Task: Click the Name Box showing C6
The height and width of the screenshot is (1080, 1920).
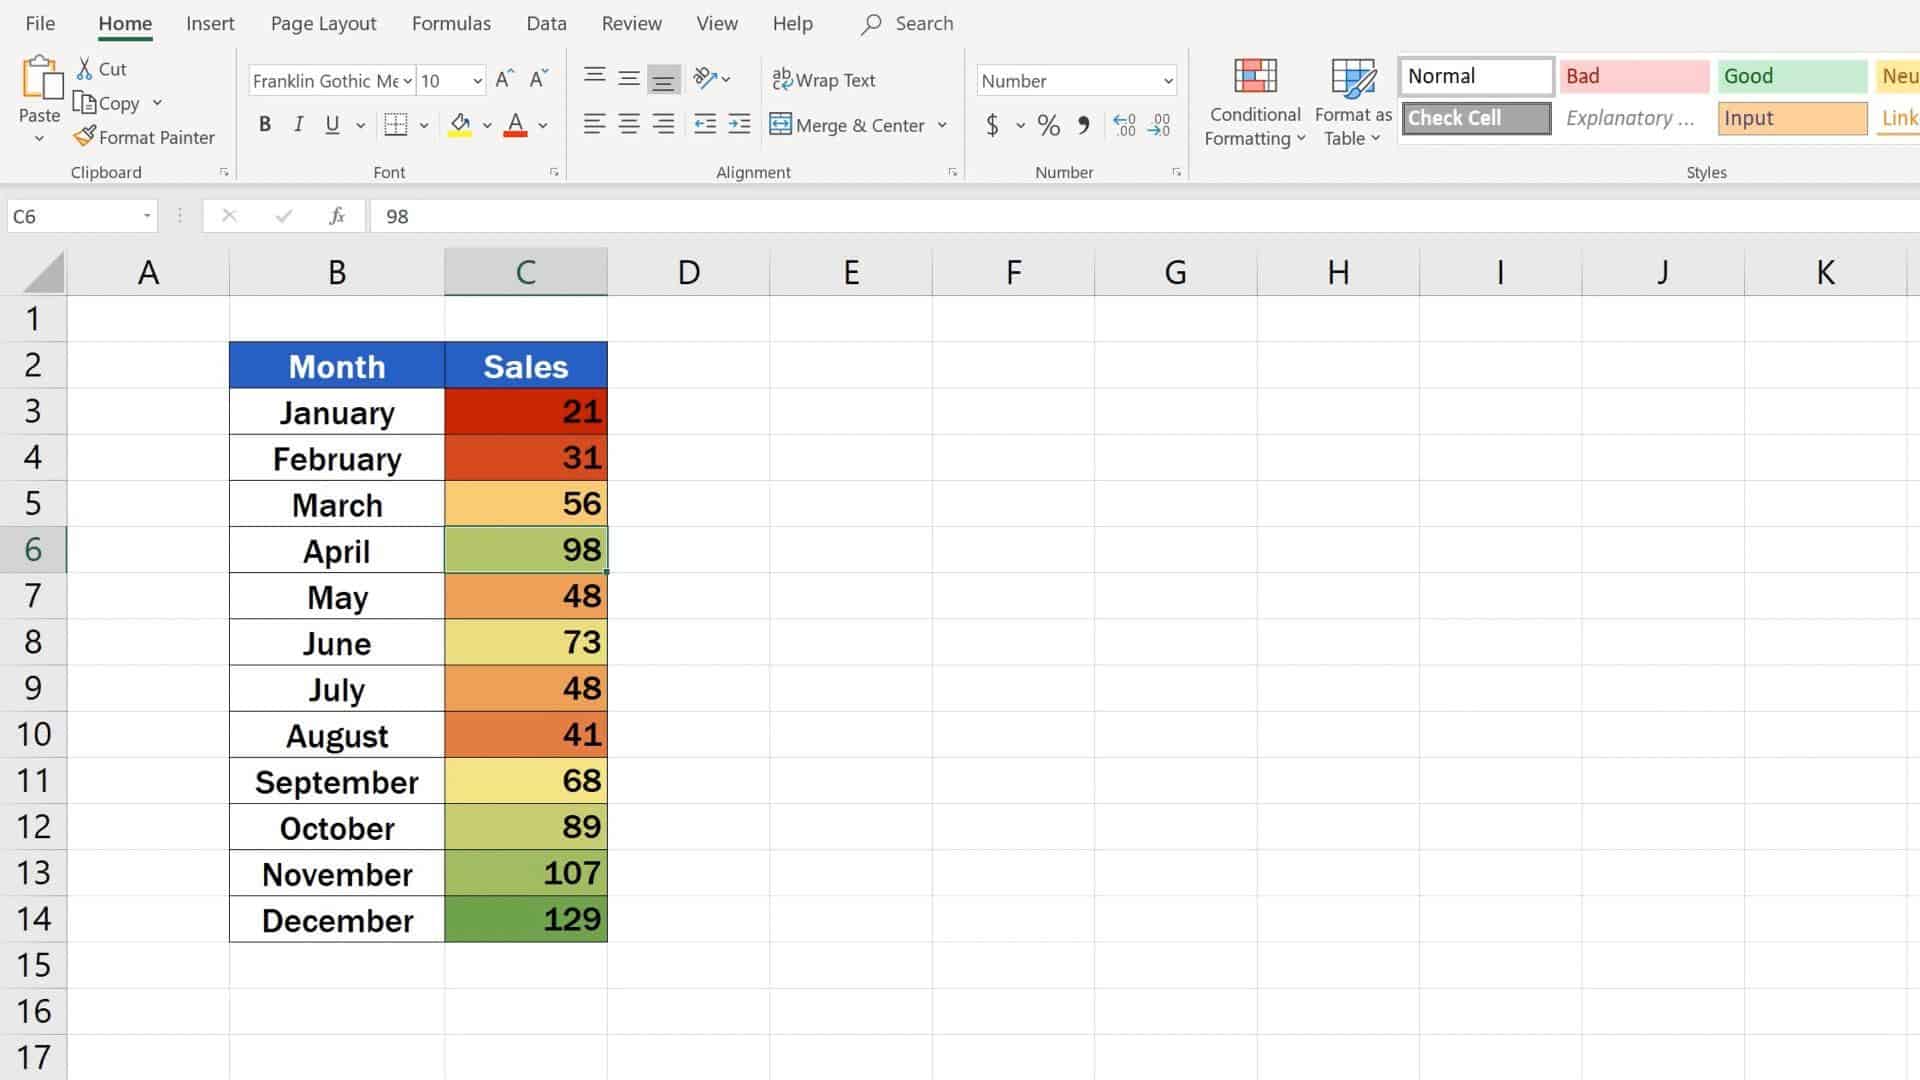Action: pos(70,216)
